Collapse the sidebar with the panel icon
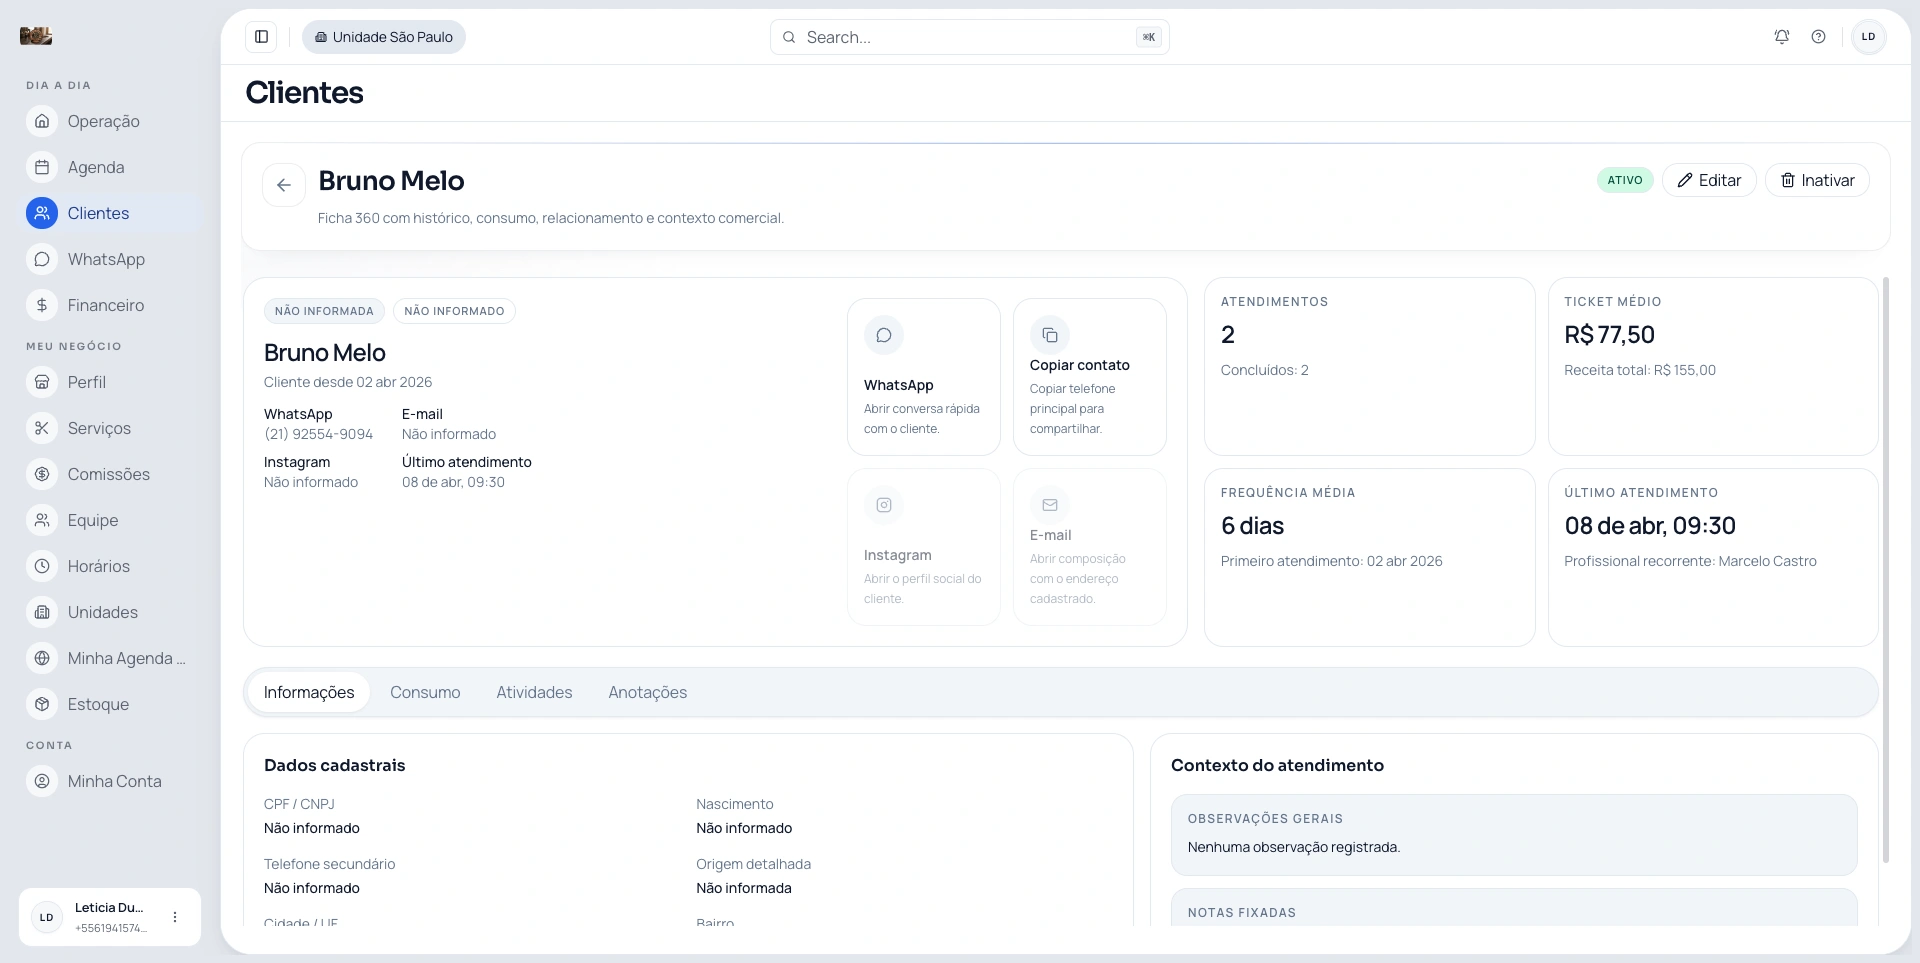Viewport: 1920px width, 963px height. pos(262,37)
